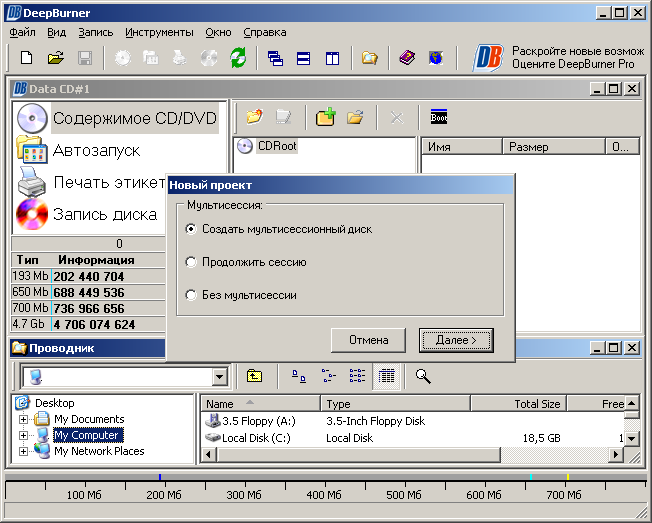
Task: Click the Далее > button
Action: pos(456,340)
